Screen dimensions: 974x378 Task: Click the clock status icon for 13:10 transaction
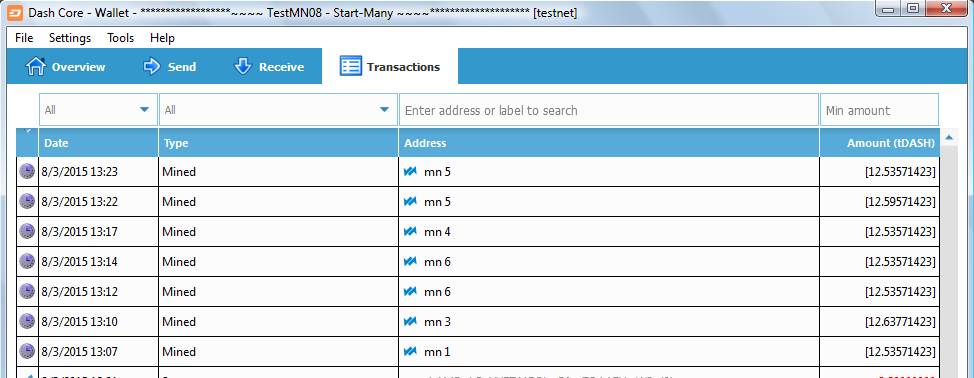tap(27, 322)
